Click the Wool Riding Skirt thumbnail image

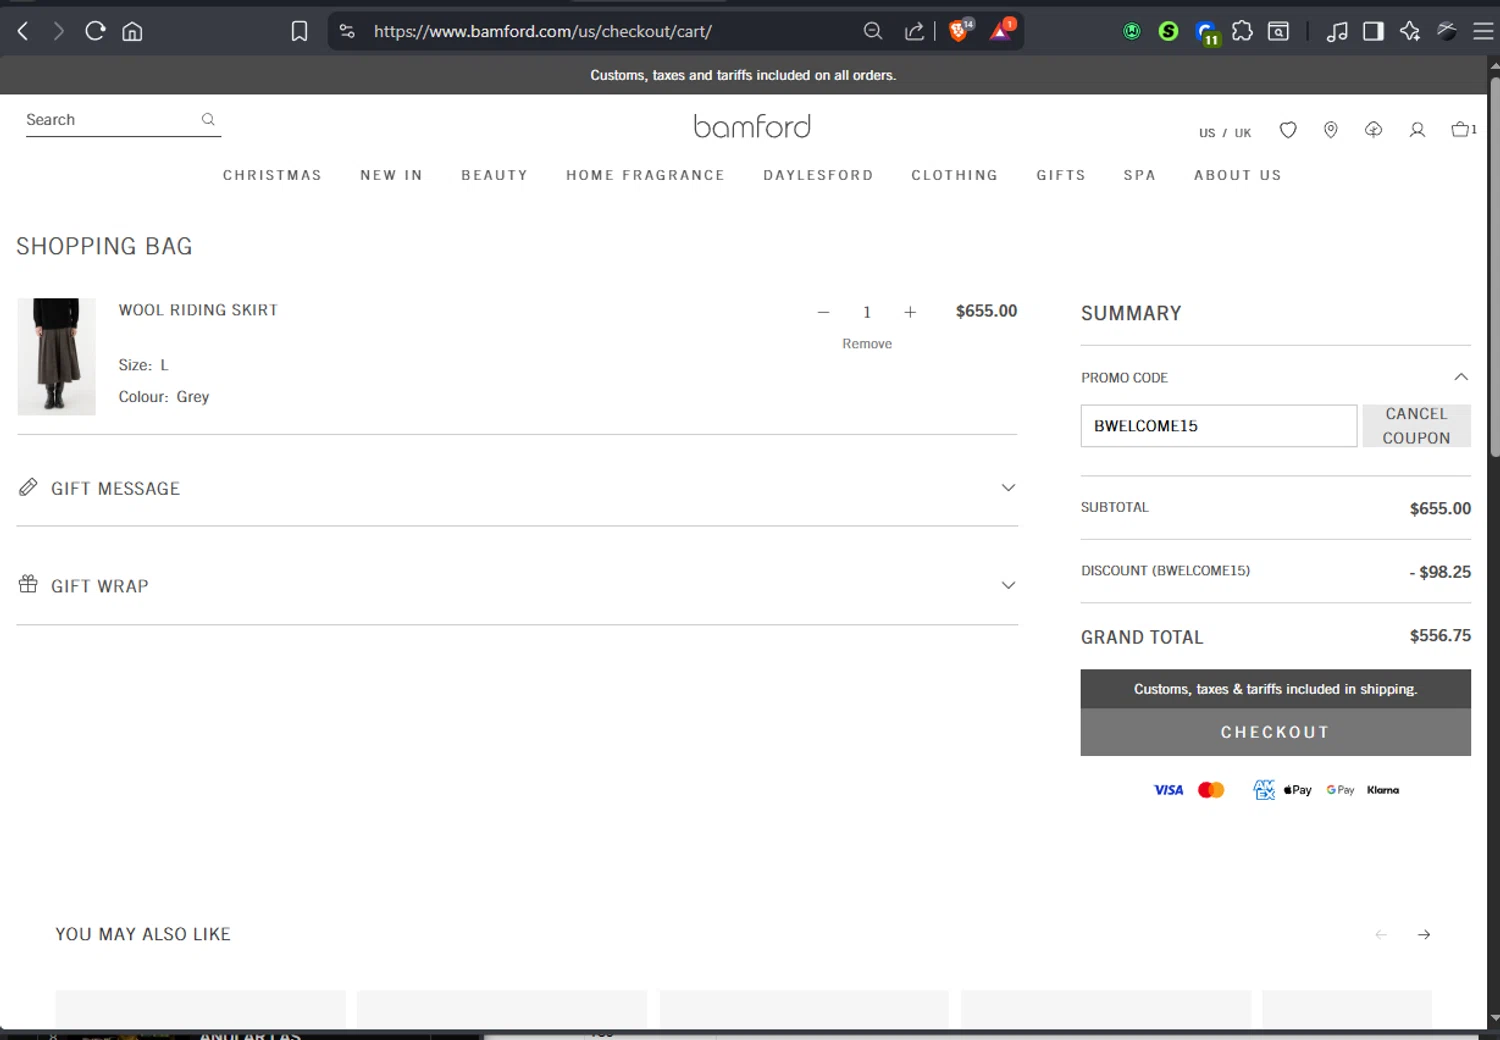click(56, 356)
